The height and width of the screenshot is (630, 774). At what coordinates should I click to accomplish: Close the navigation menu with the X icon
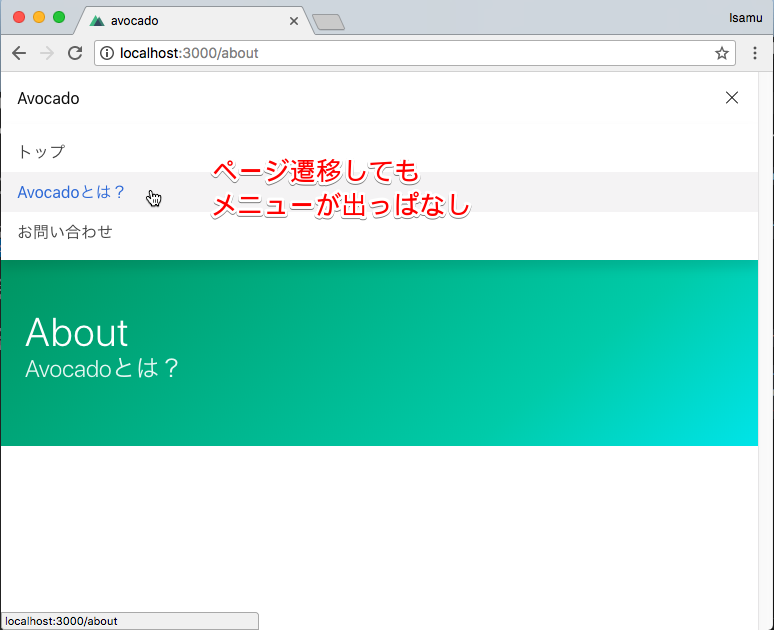(732, 98)
